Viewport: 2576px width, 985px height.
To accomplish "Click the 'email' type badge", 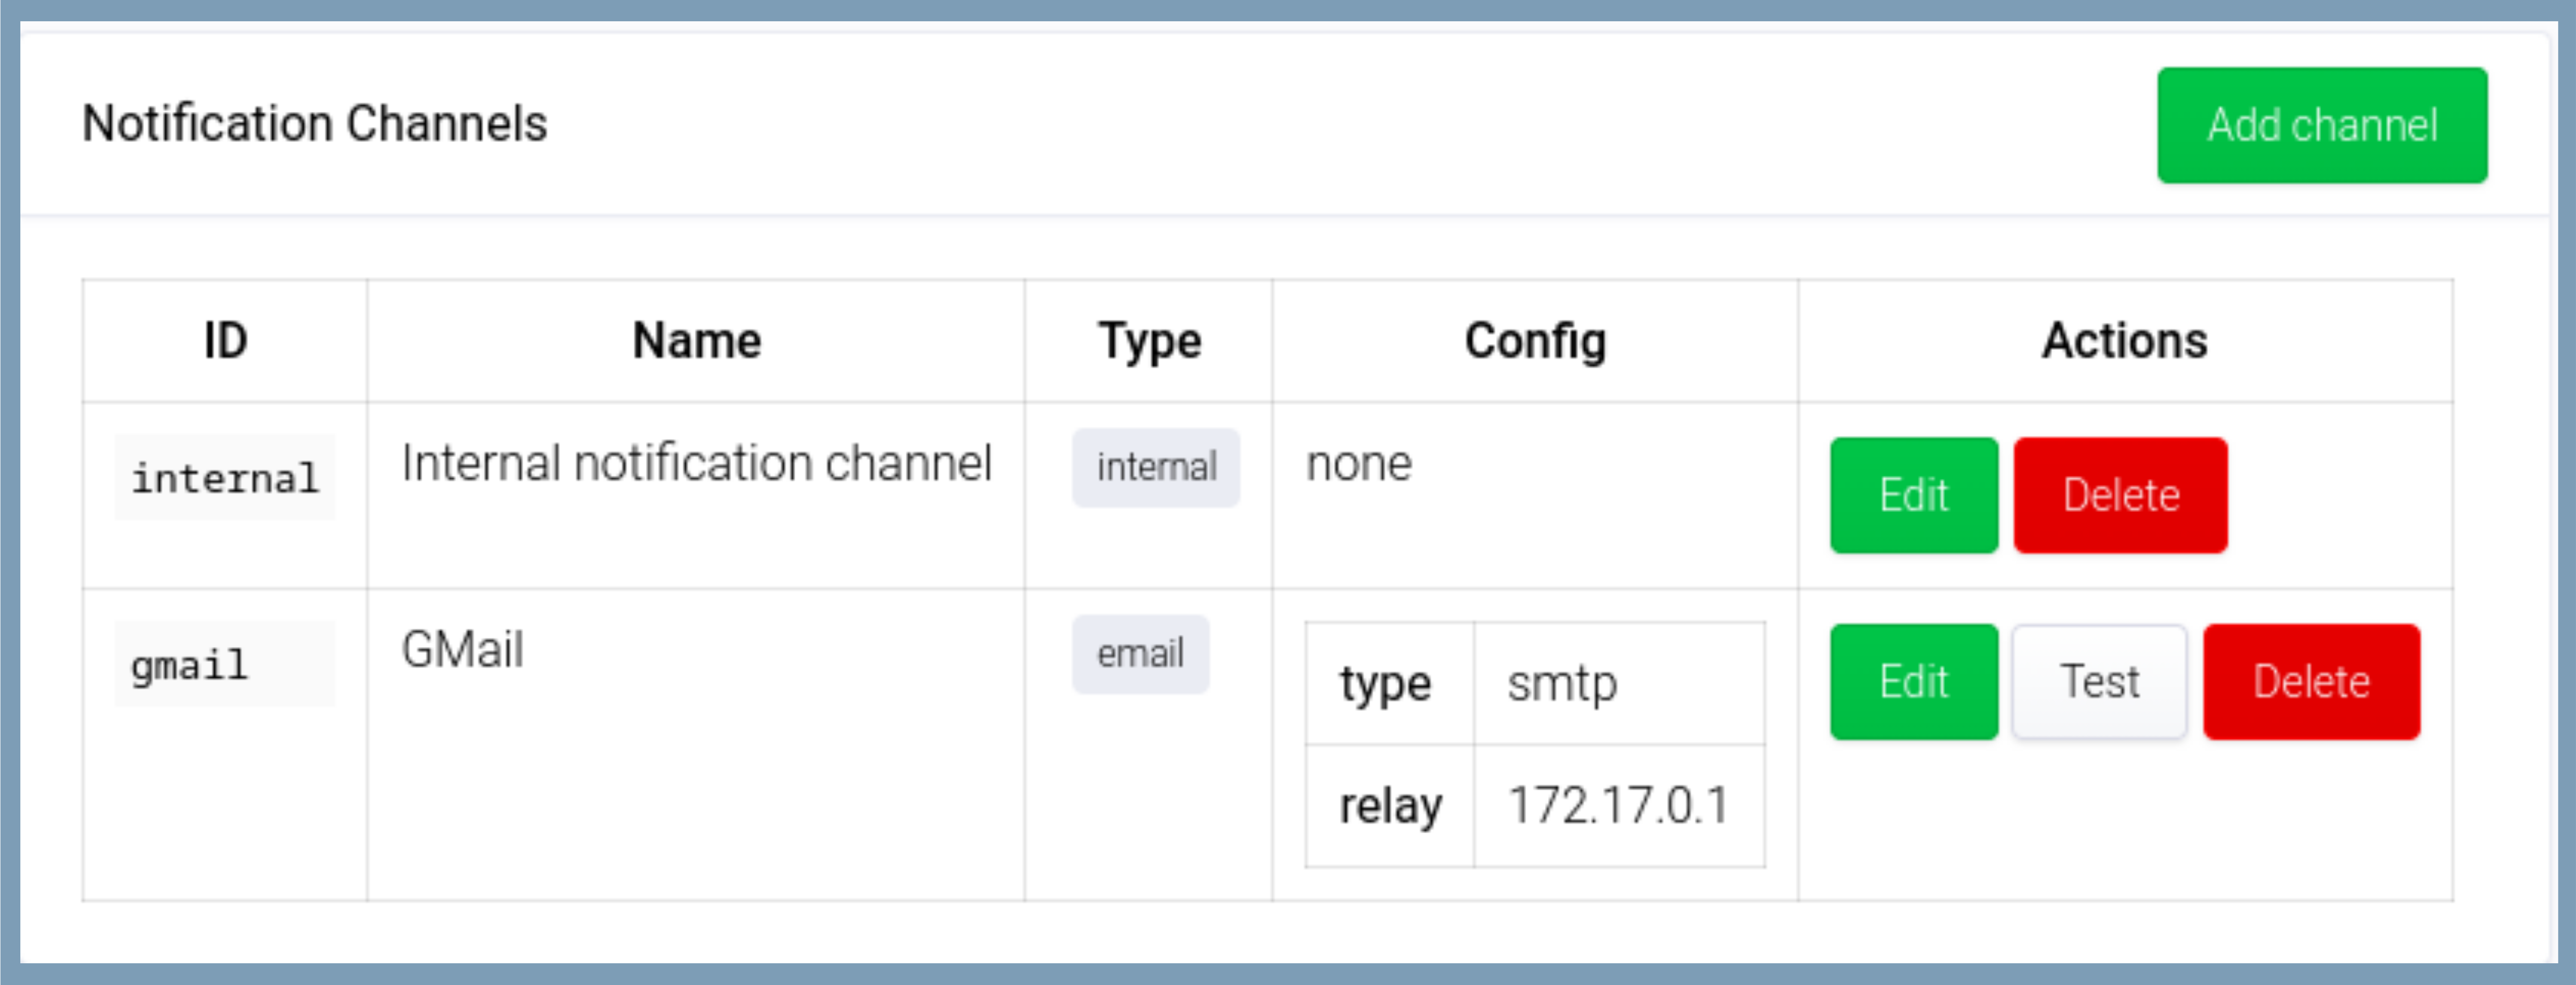I will (x=1140, y=654).
